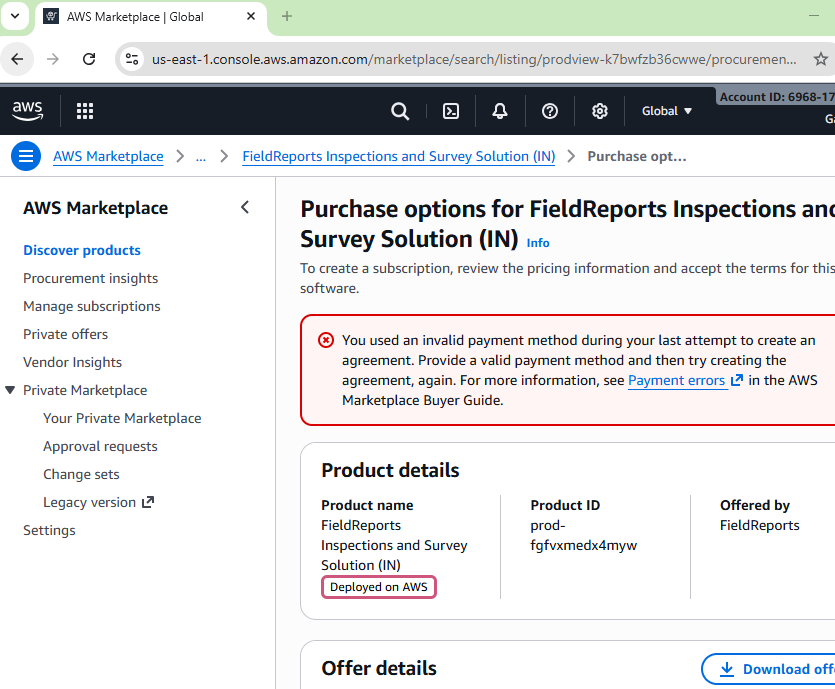Click the Legacy version external-link icon

click(x=148, y=502)
